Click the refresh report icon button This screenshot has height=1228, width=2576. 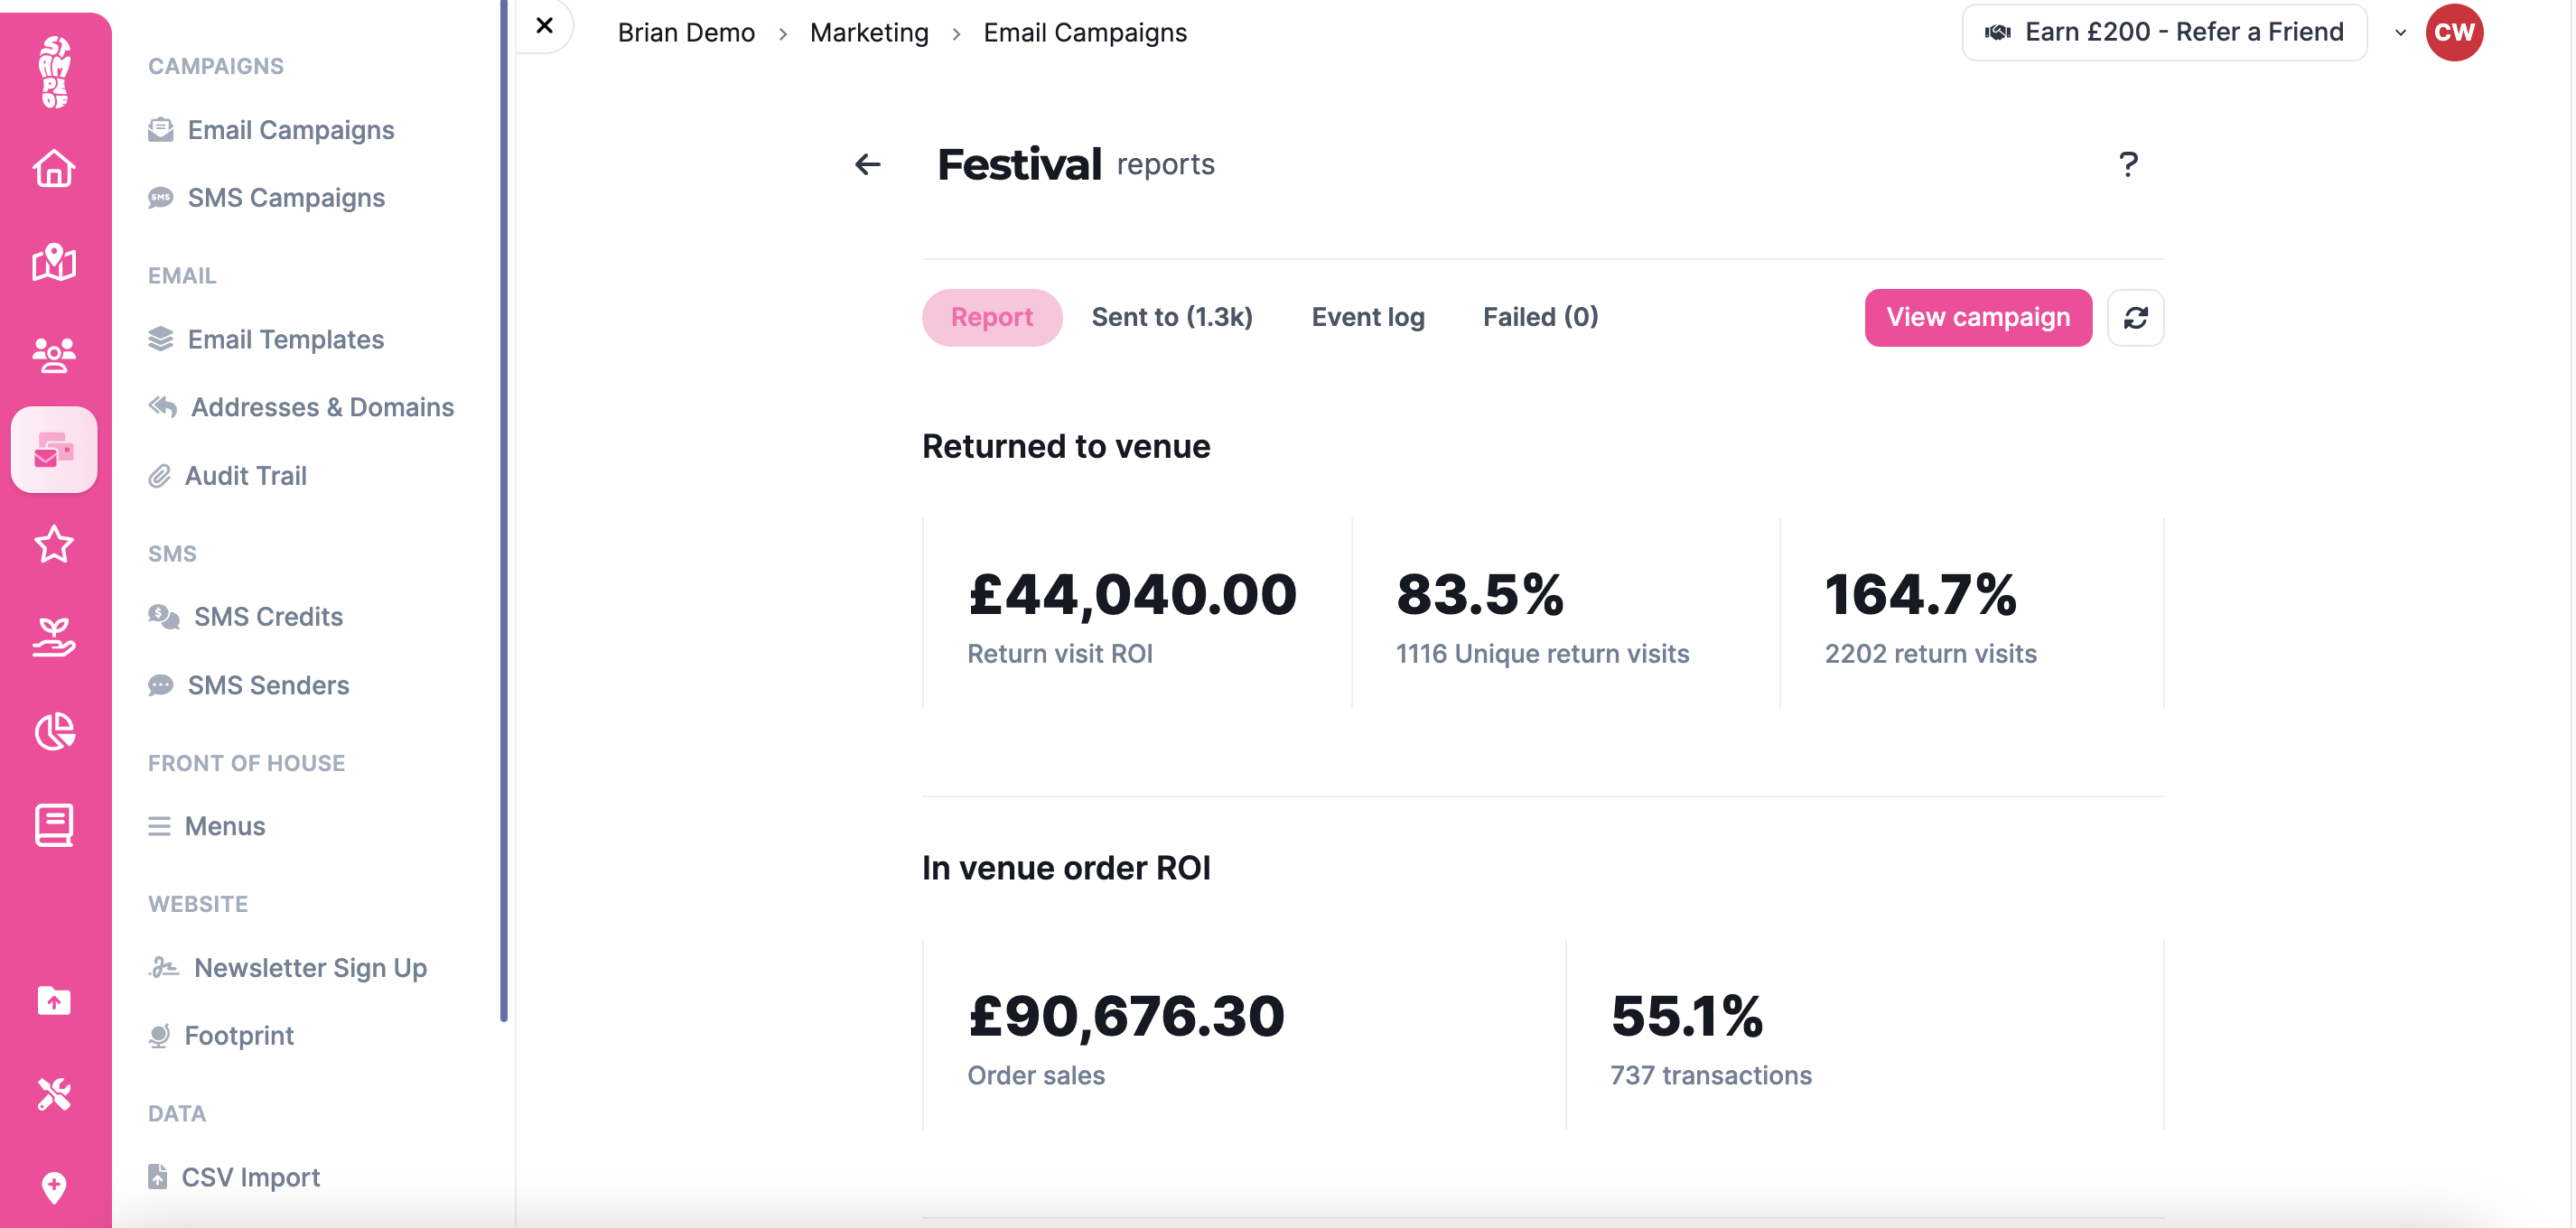click(x=2135, y=317)
